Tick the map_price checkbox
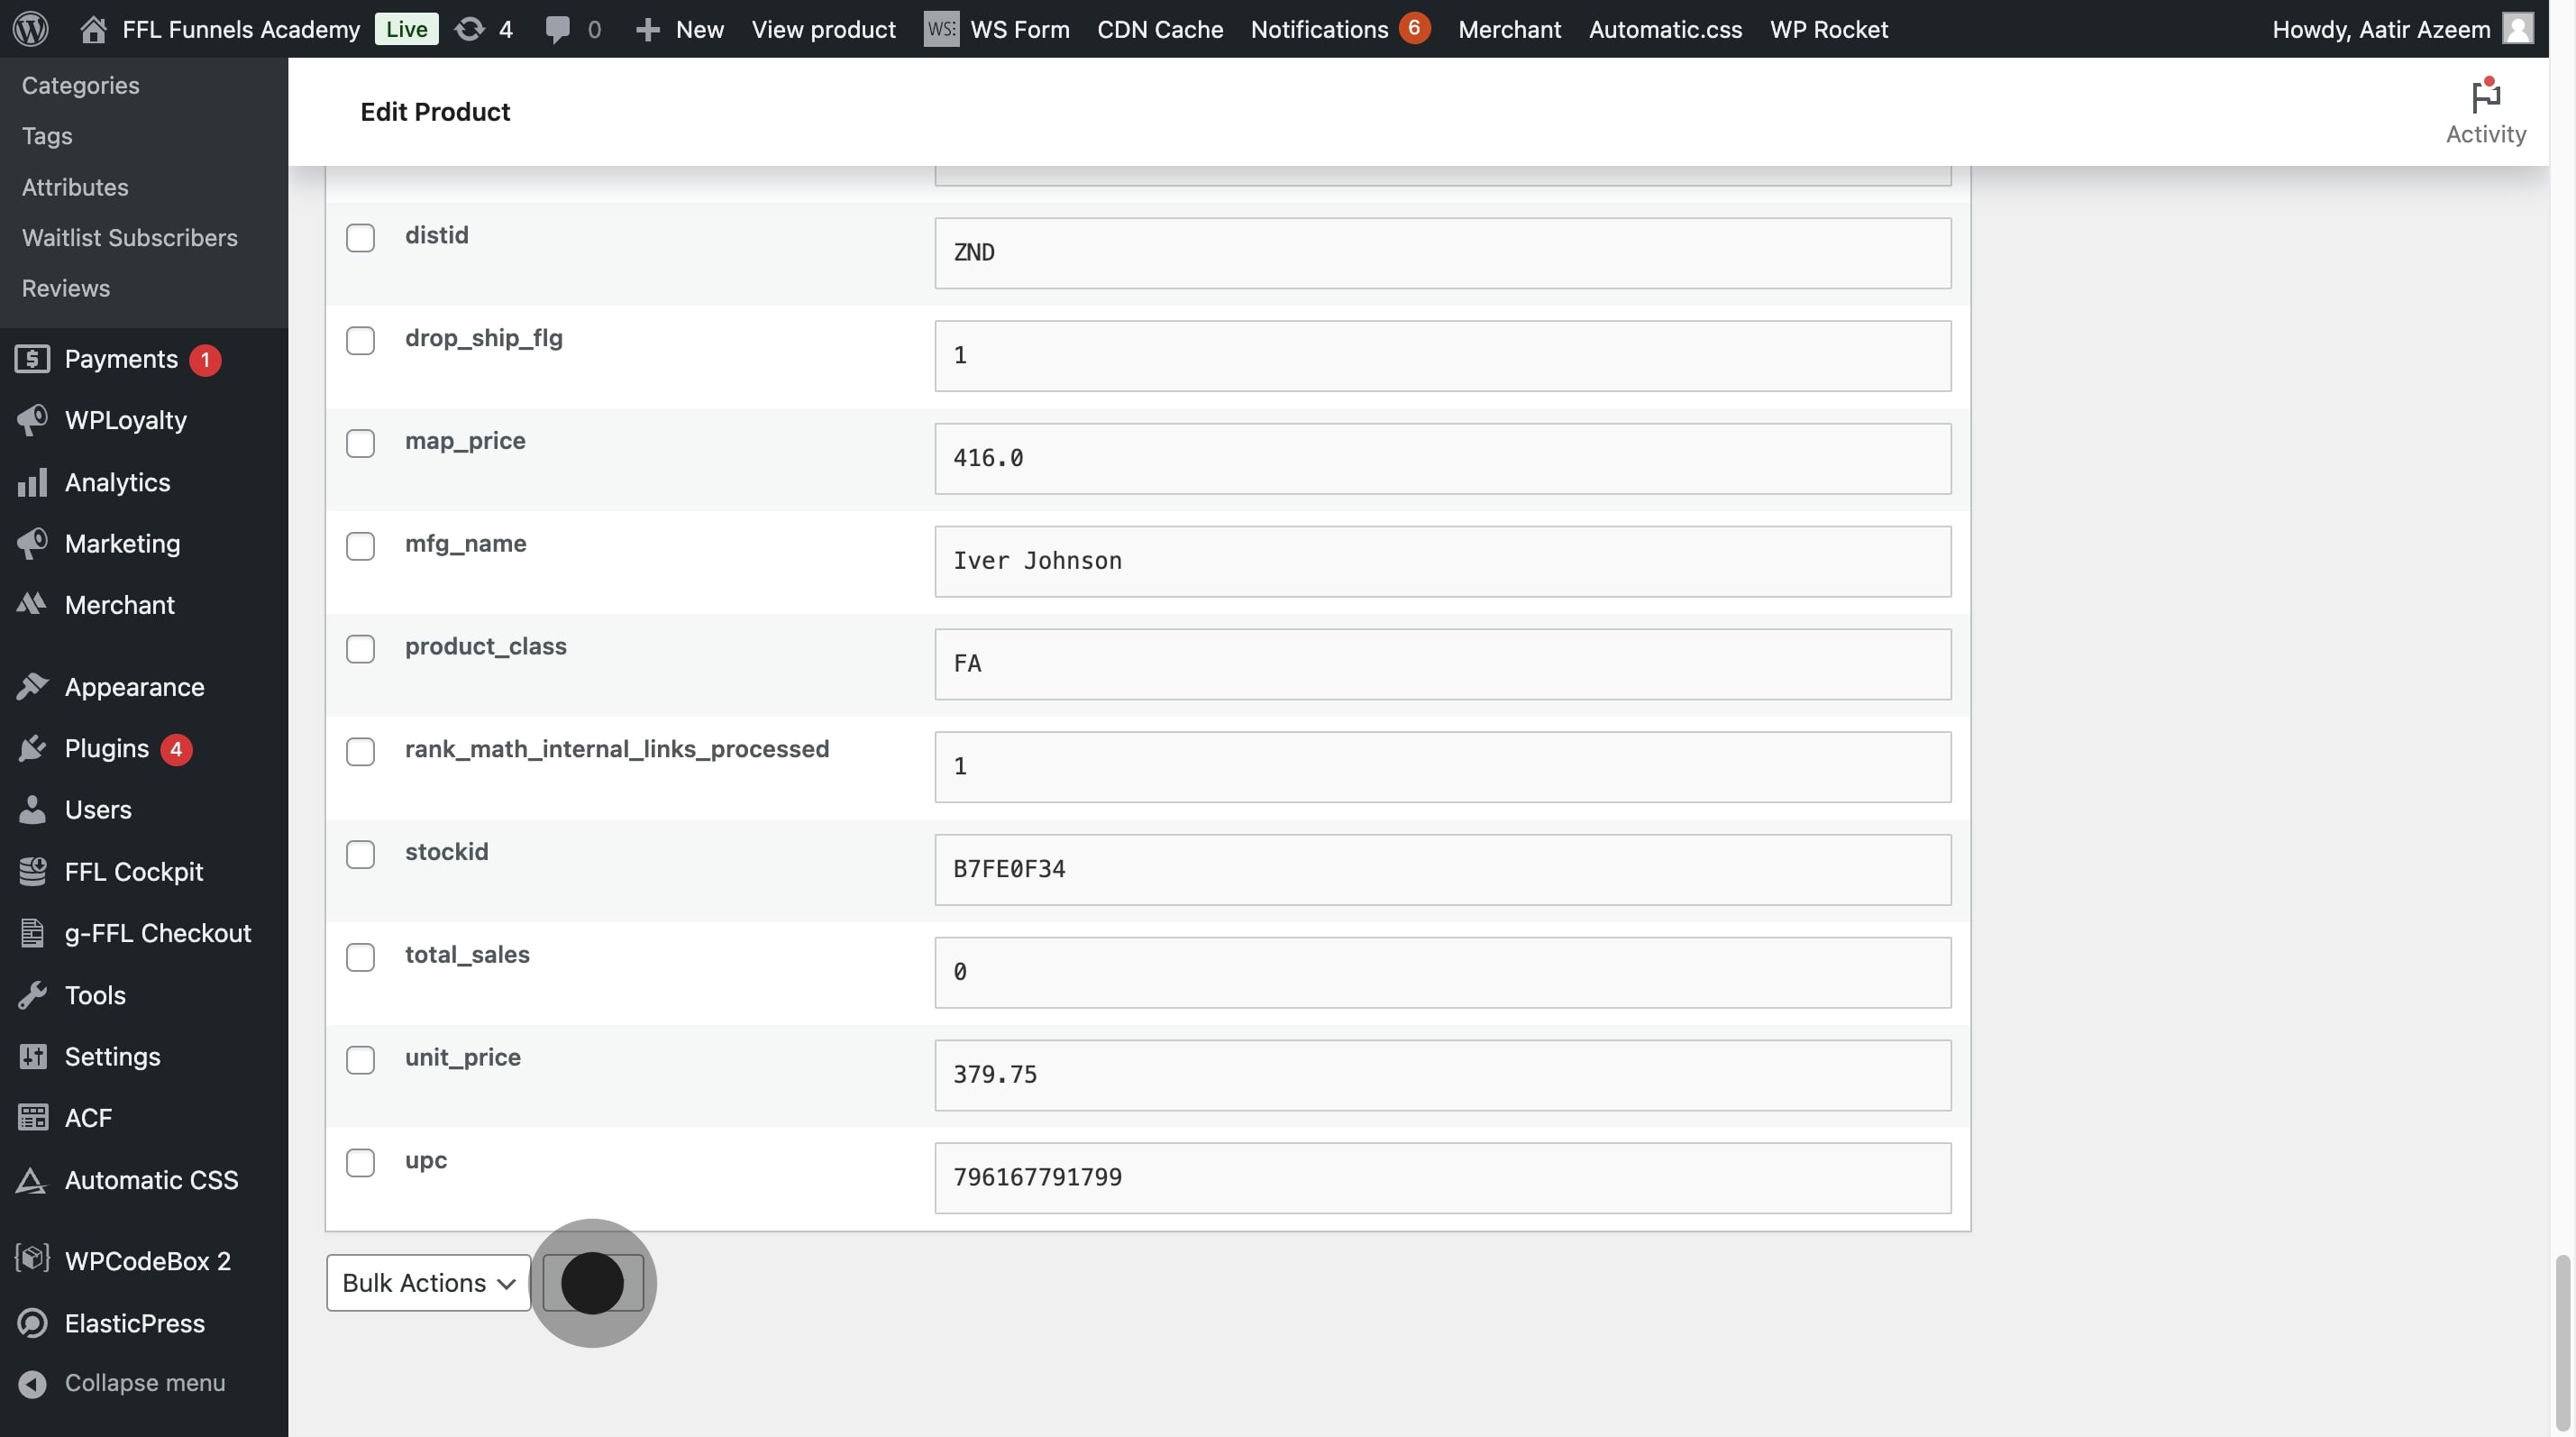Viewport: 2576px width, 1437px height. click(360, 443)
